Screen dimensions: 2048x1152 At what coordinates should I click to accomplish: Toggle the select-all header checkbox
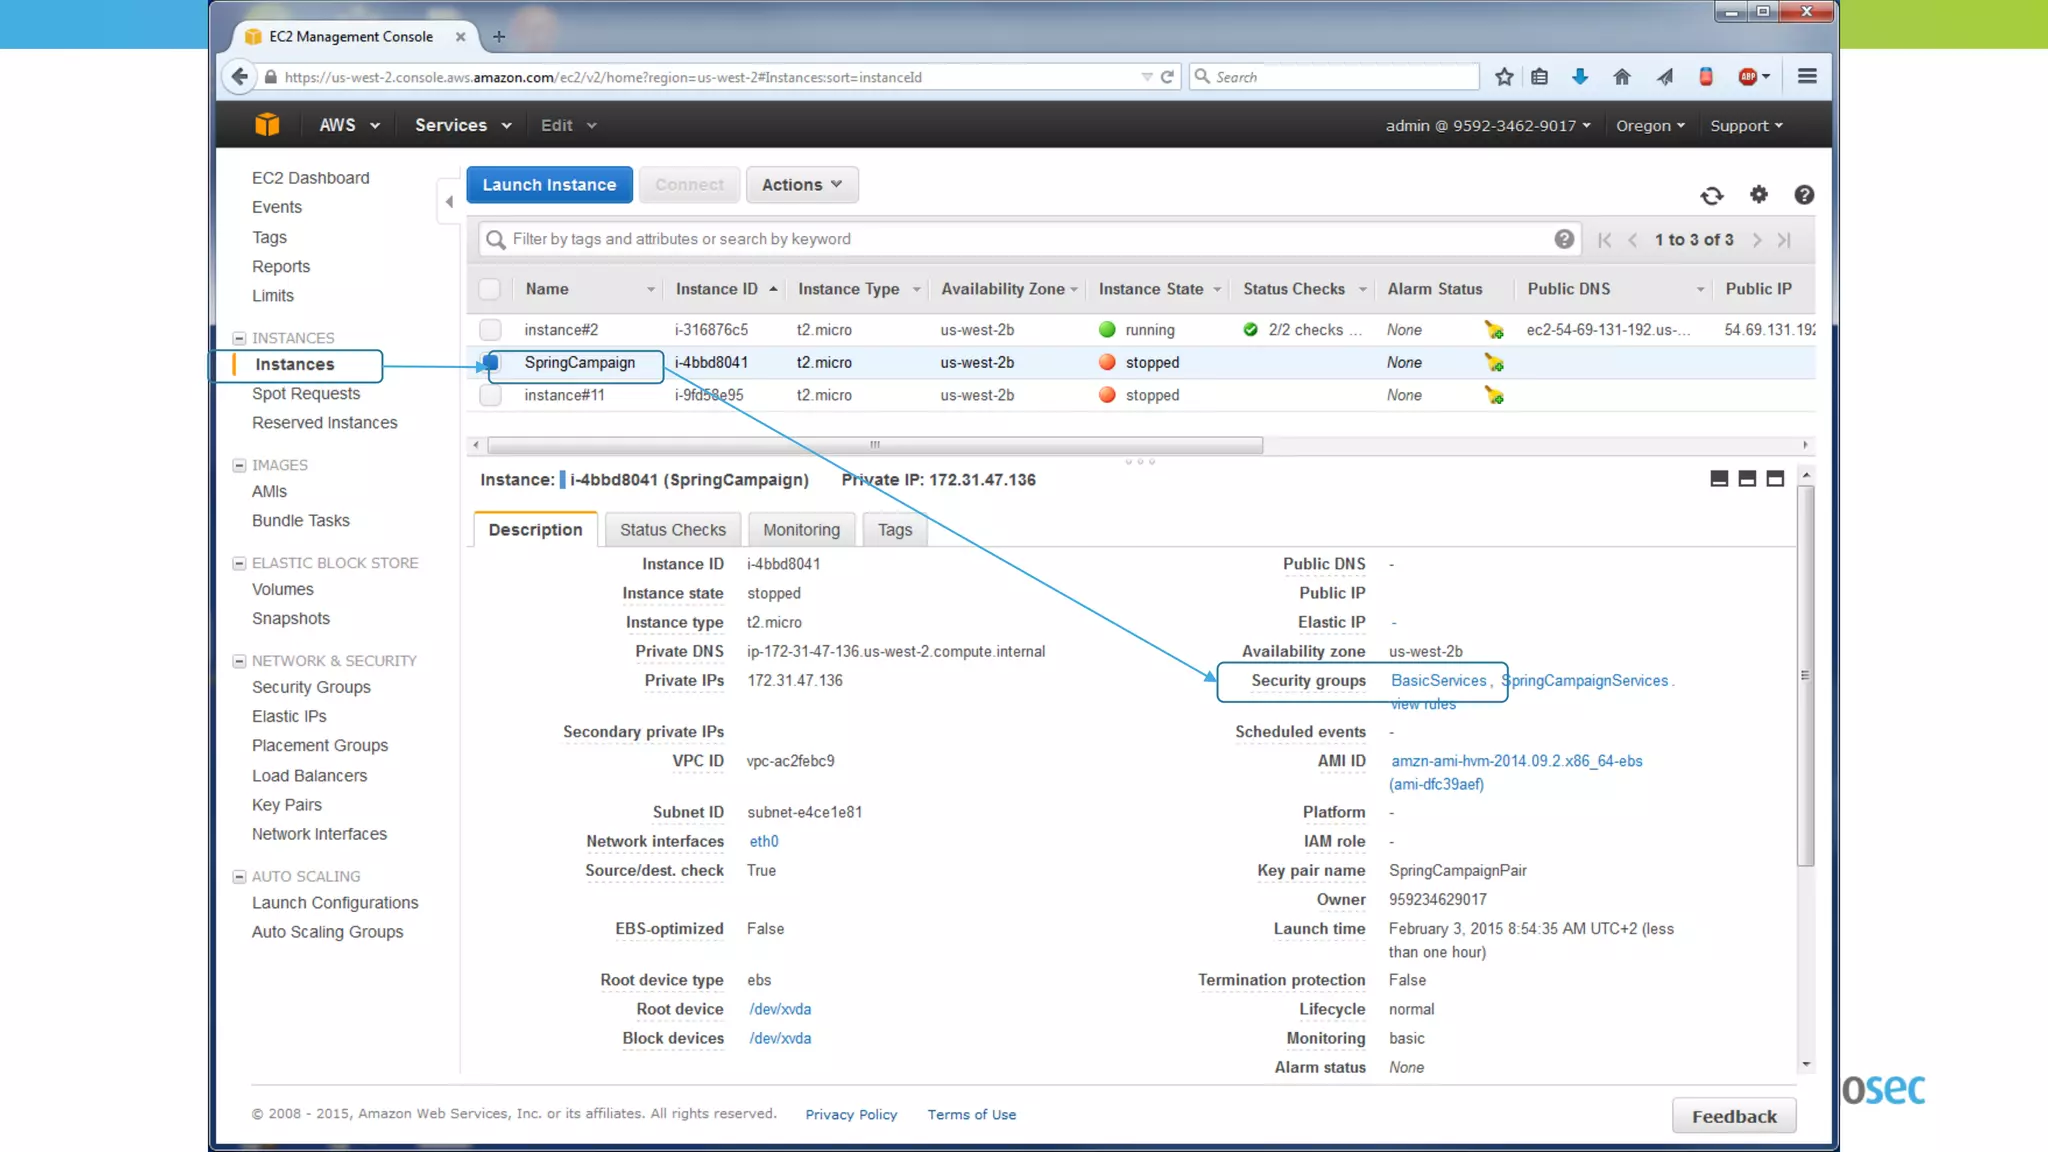tap(490, 289)
